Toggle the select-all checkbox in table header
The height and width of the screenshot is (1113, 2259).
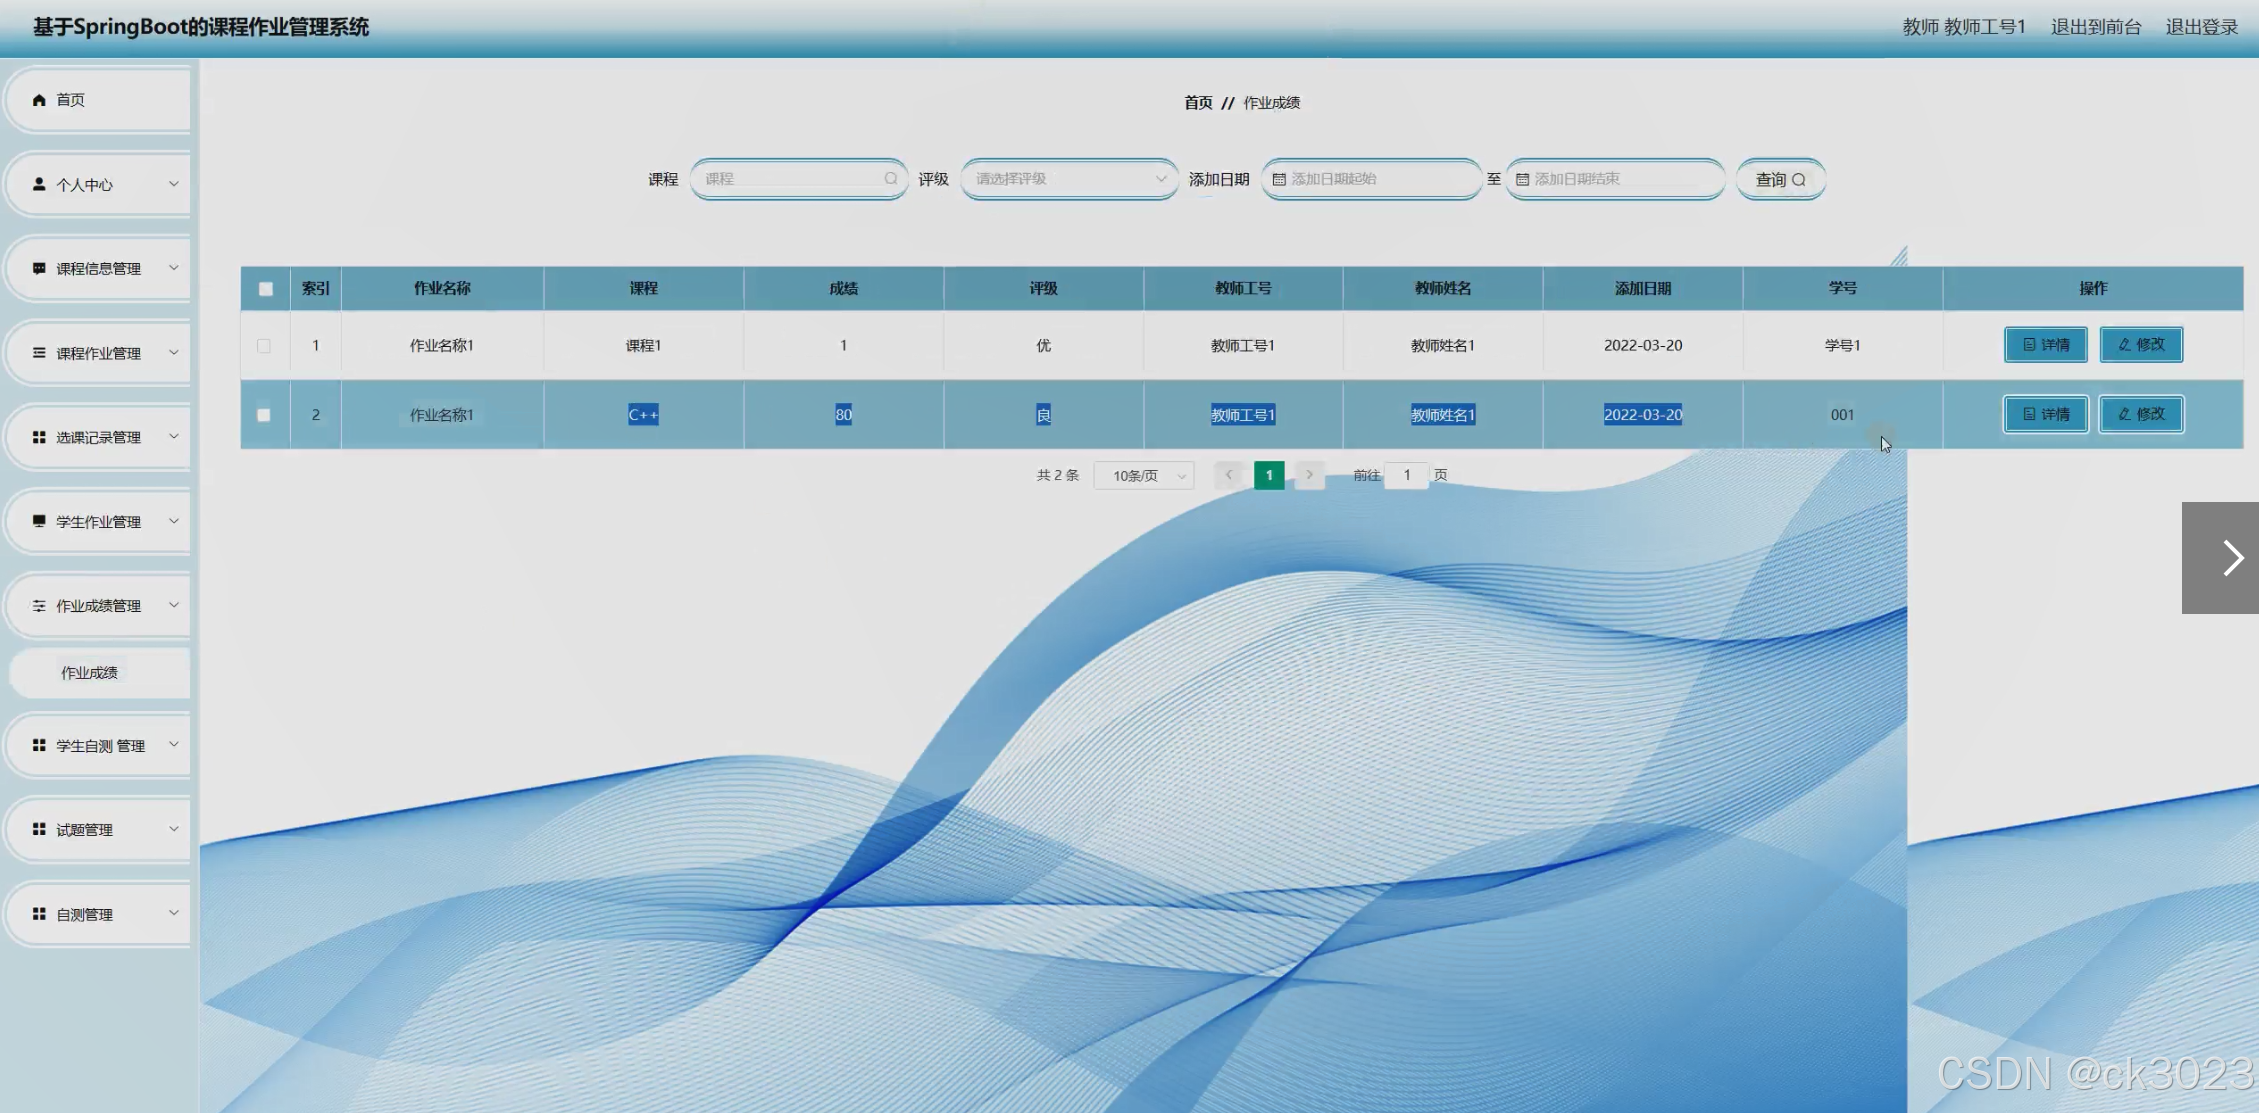pos(265,289)
